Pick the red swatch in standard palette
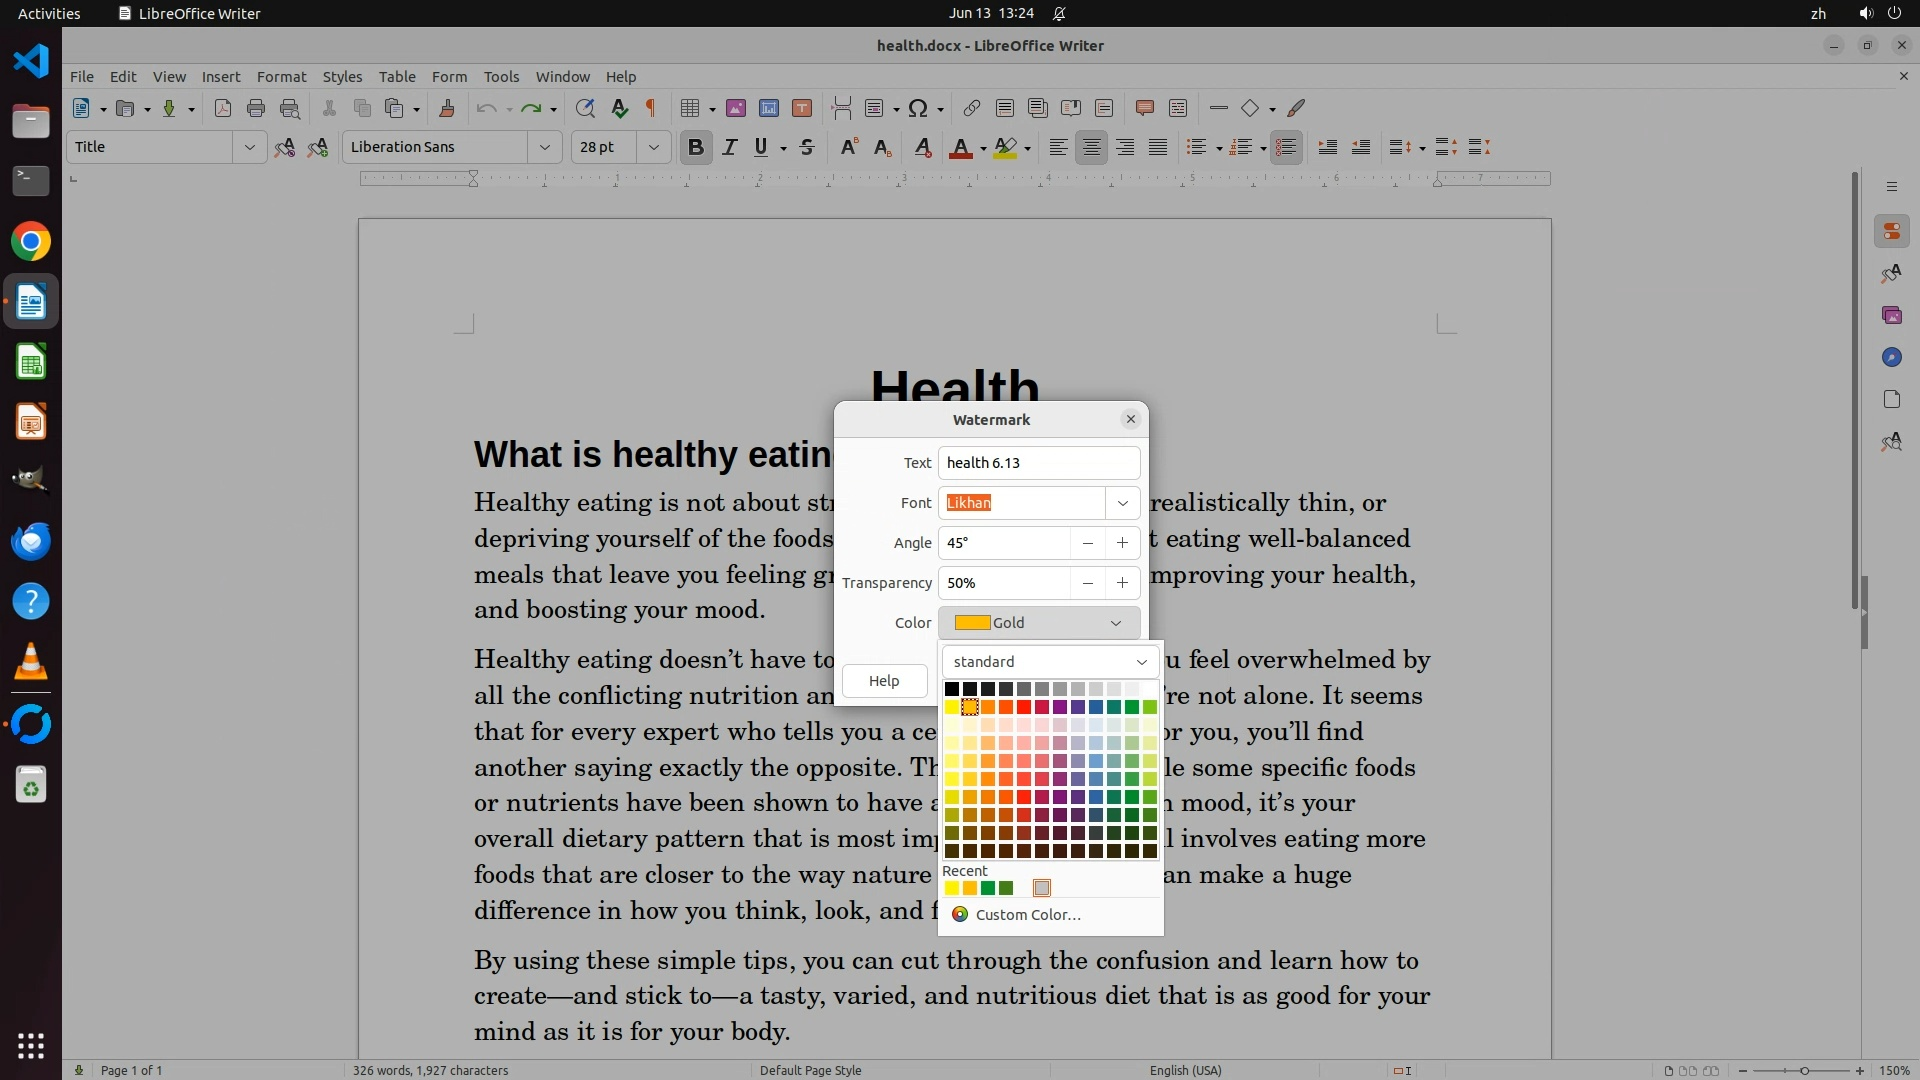 1024,708
